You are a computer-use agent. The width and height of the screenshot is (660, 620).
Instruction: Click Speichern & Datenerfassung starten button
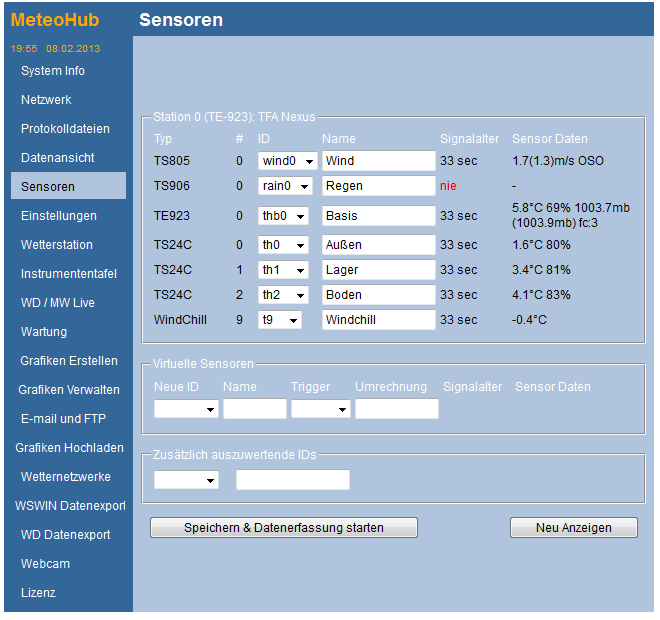click(x=283, y=528)
